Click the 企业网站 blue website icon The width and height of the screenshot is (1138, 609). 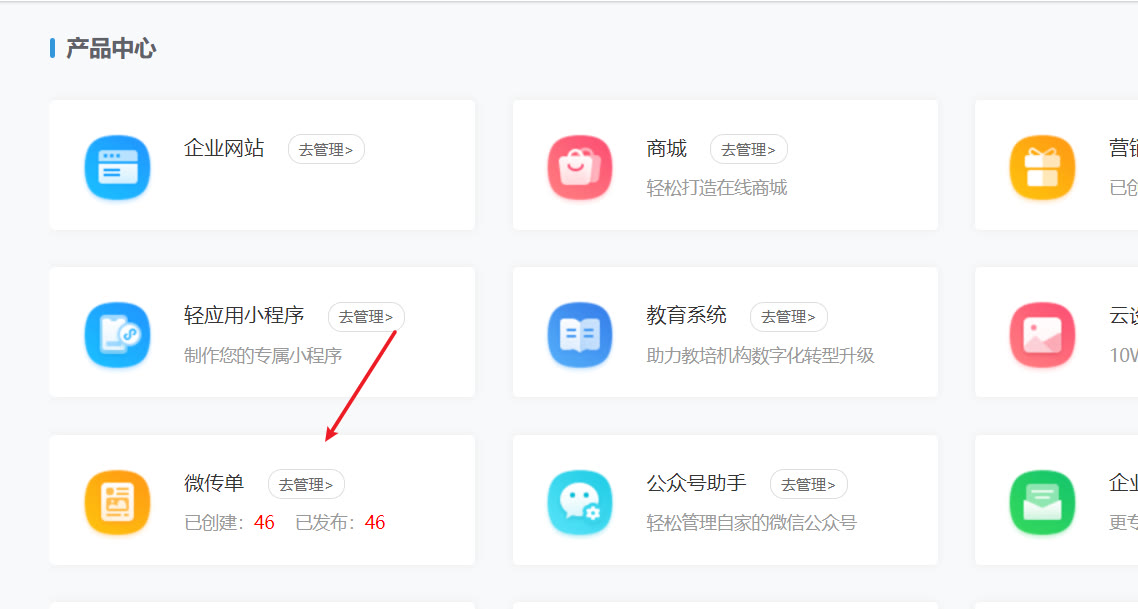(117, 165)
